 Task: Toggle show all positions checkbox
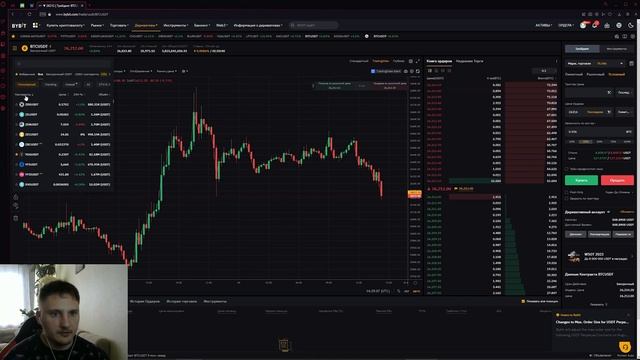tap(523, 301)
